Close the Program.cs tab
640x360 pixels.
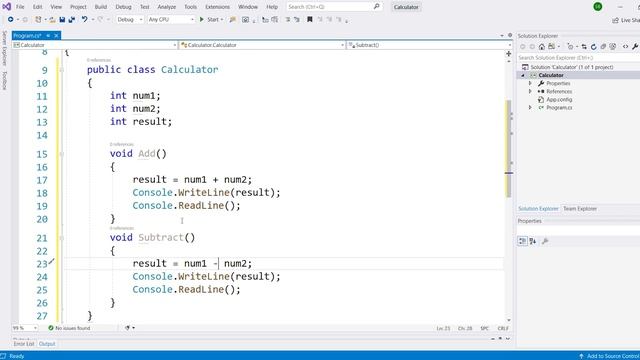(56, 36)
